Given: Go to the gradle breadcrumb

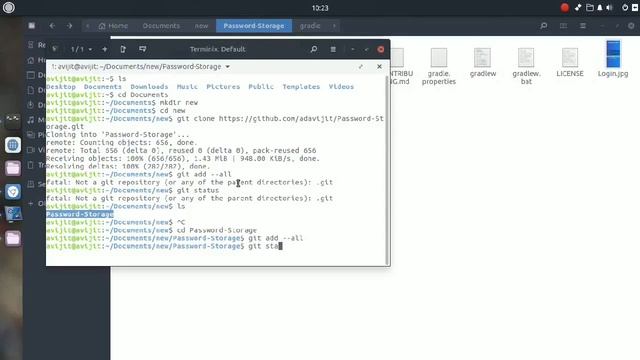Looking at the screenshot, I should pyautogui.click(x=310, y=26).
